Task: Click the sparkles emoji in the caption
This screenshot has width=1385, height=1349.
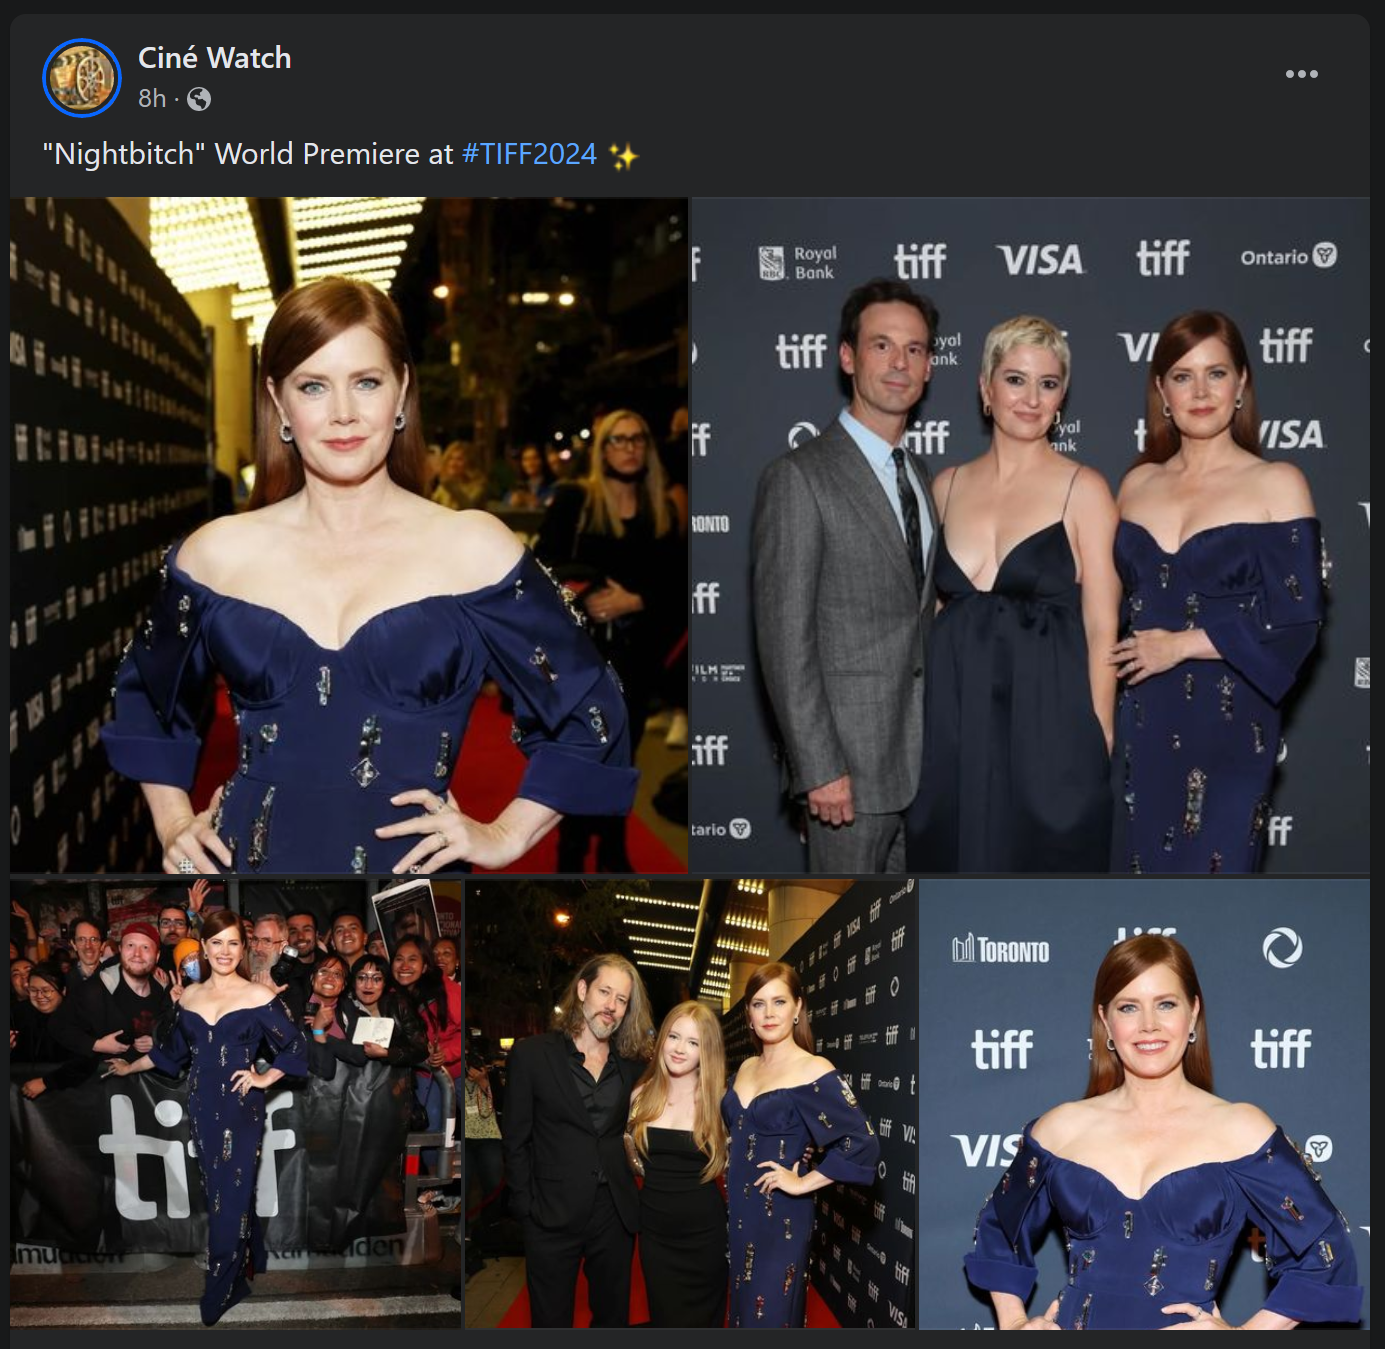Action: (623, 156)
